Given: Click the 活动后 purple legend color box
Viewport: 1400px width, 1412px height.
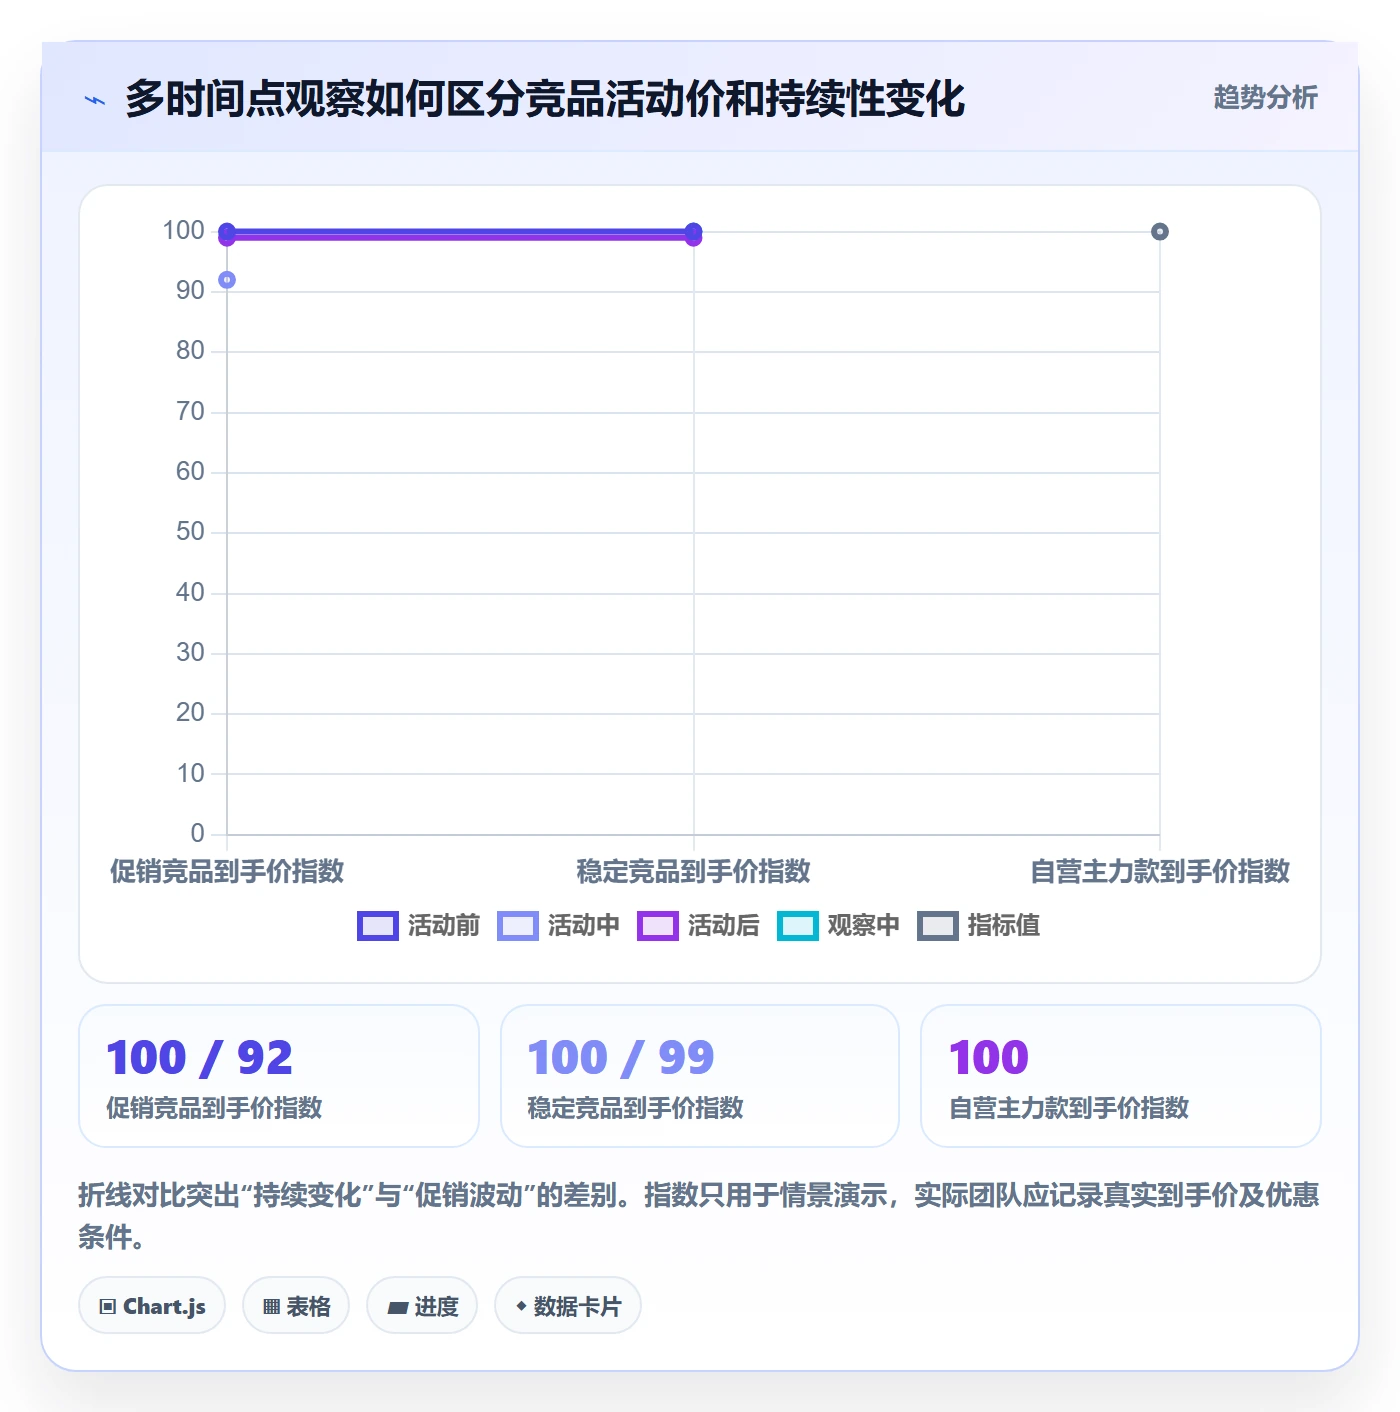Looking at the screenshot, I should click(658, 926).
